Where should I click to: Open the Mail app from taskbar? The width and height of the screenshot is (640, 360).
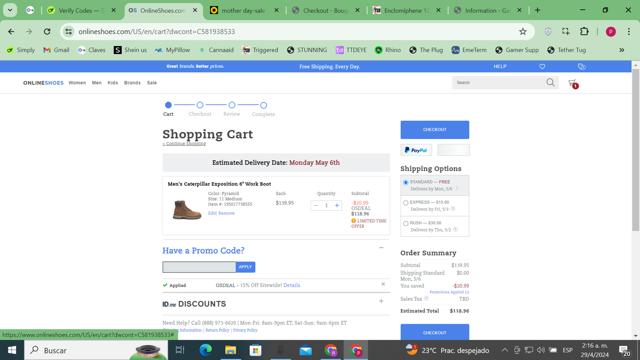306,350
